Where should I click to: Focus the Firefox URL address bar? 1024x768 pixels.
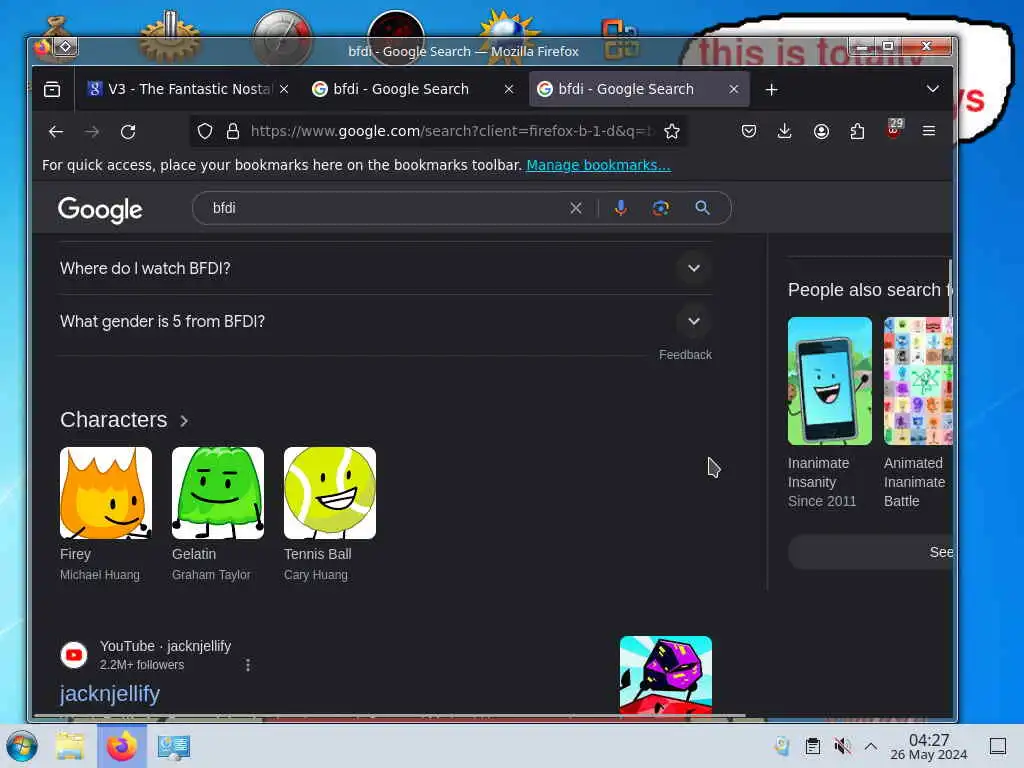point(451,131)
